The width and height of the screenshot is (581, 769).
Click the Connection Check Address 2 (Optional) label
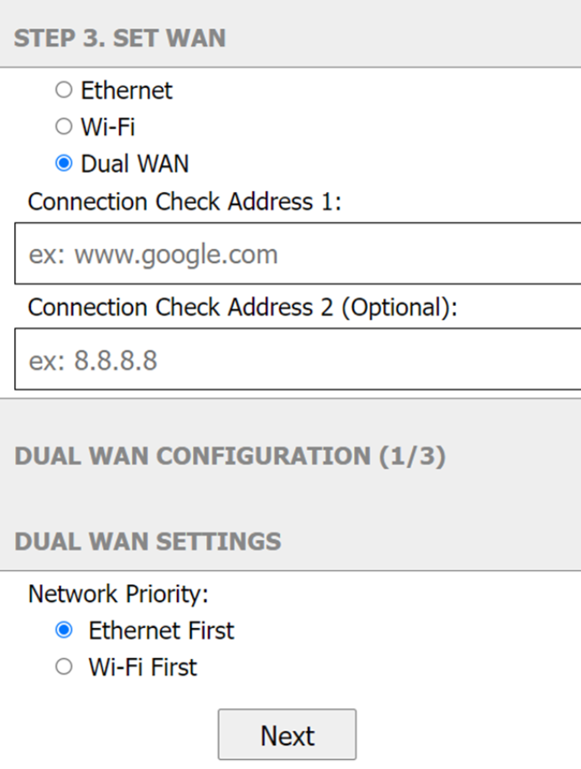pyautogui.click(x=243, y=308)
